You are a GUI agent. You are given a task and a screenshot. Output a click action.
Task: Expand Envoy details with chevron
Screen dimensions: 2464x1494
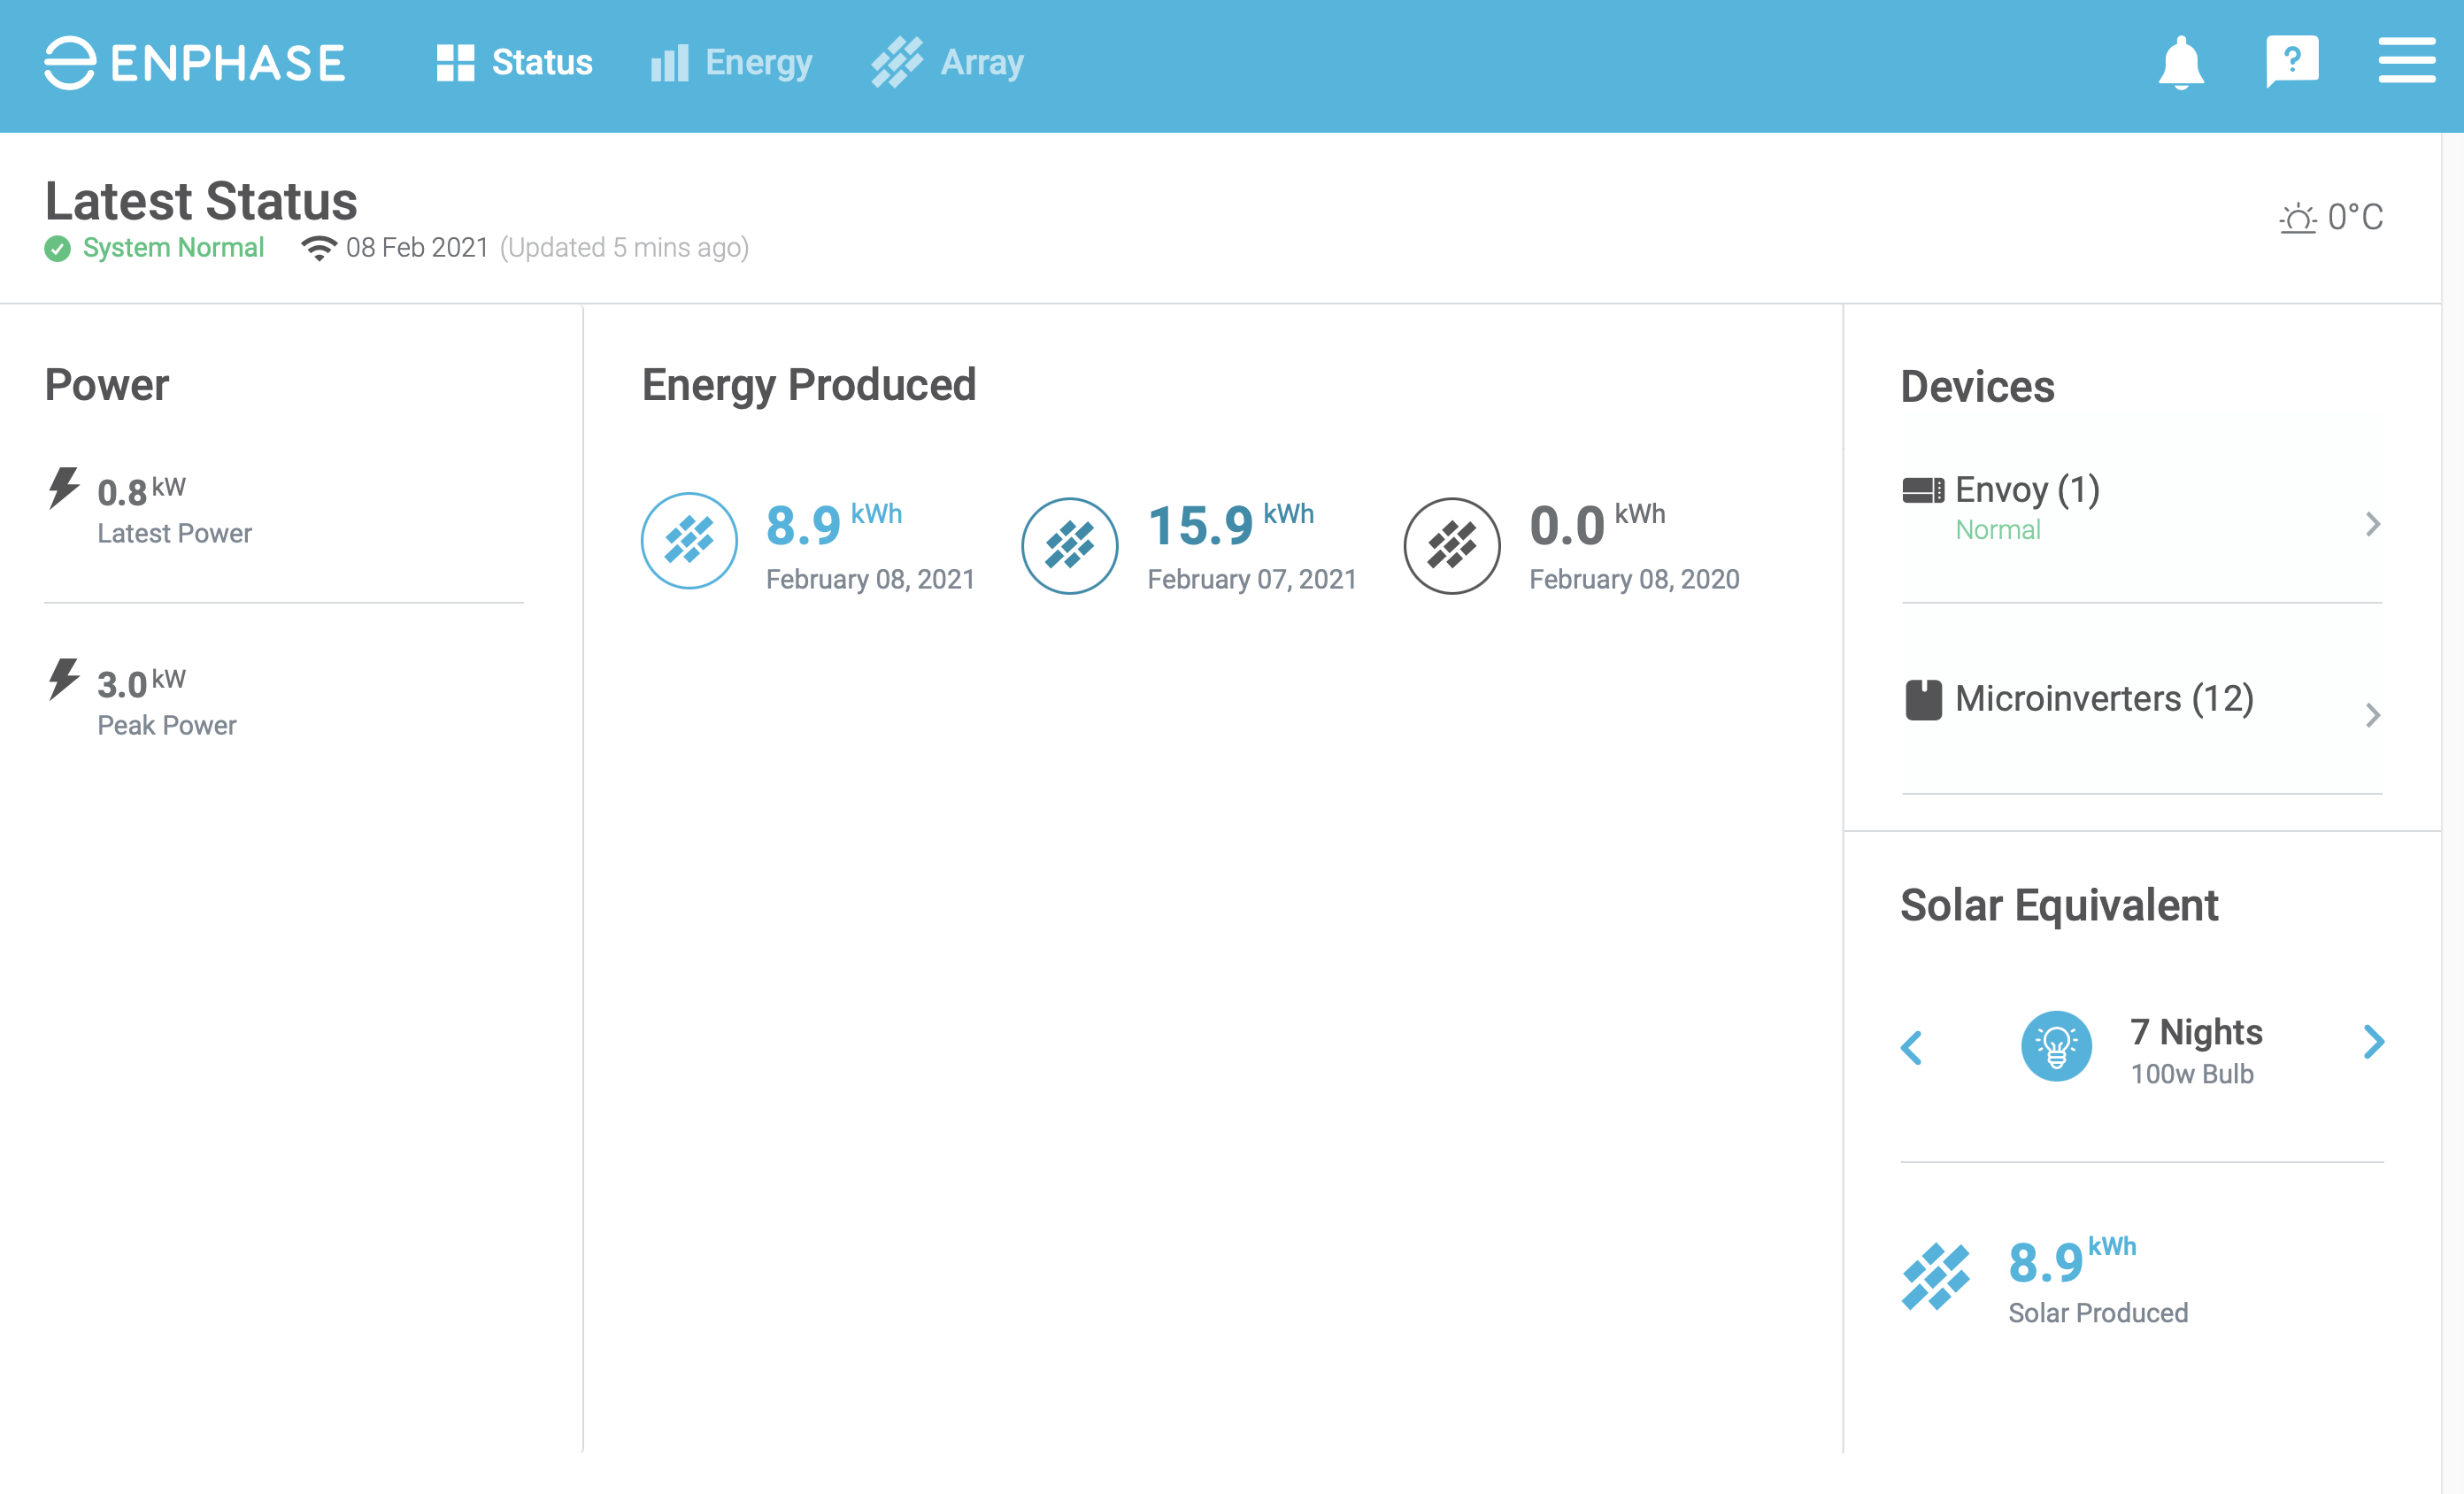(2372, 524)
